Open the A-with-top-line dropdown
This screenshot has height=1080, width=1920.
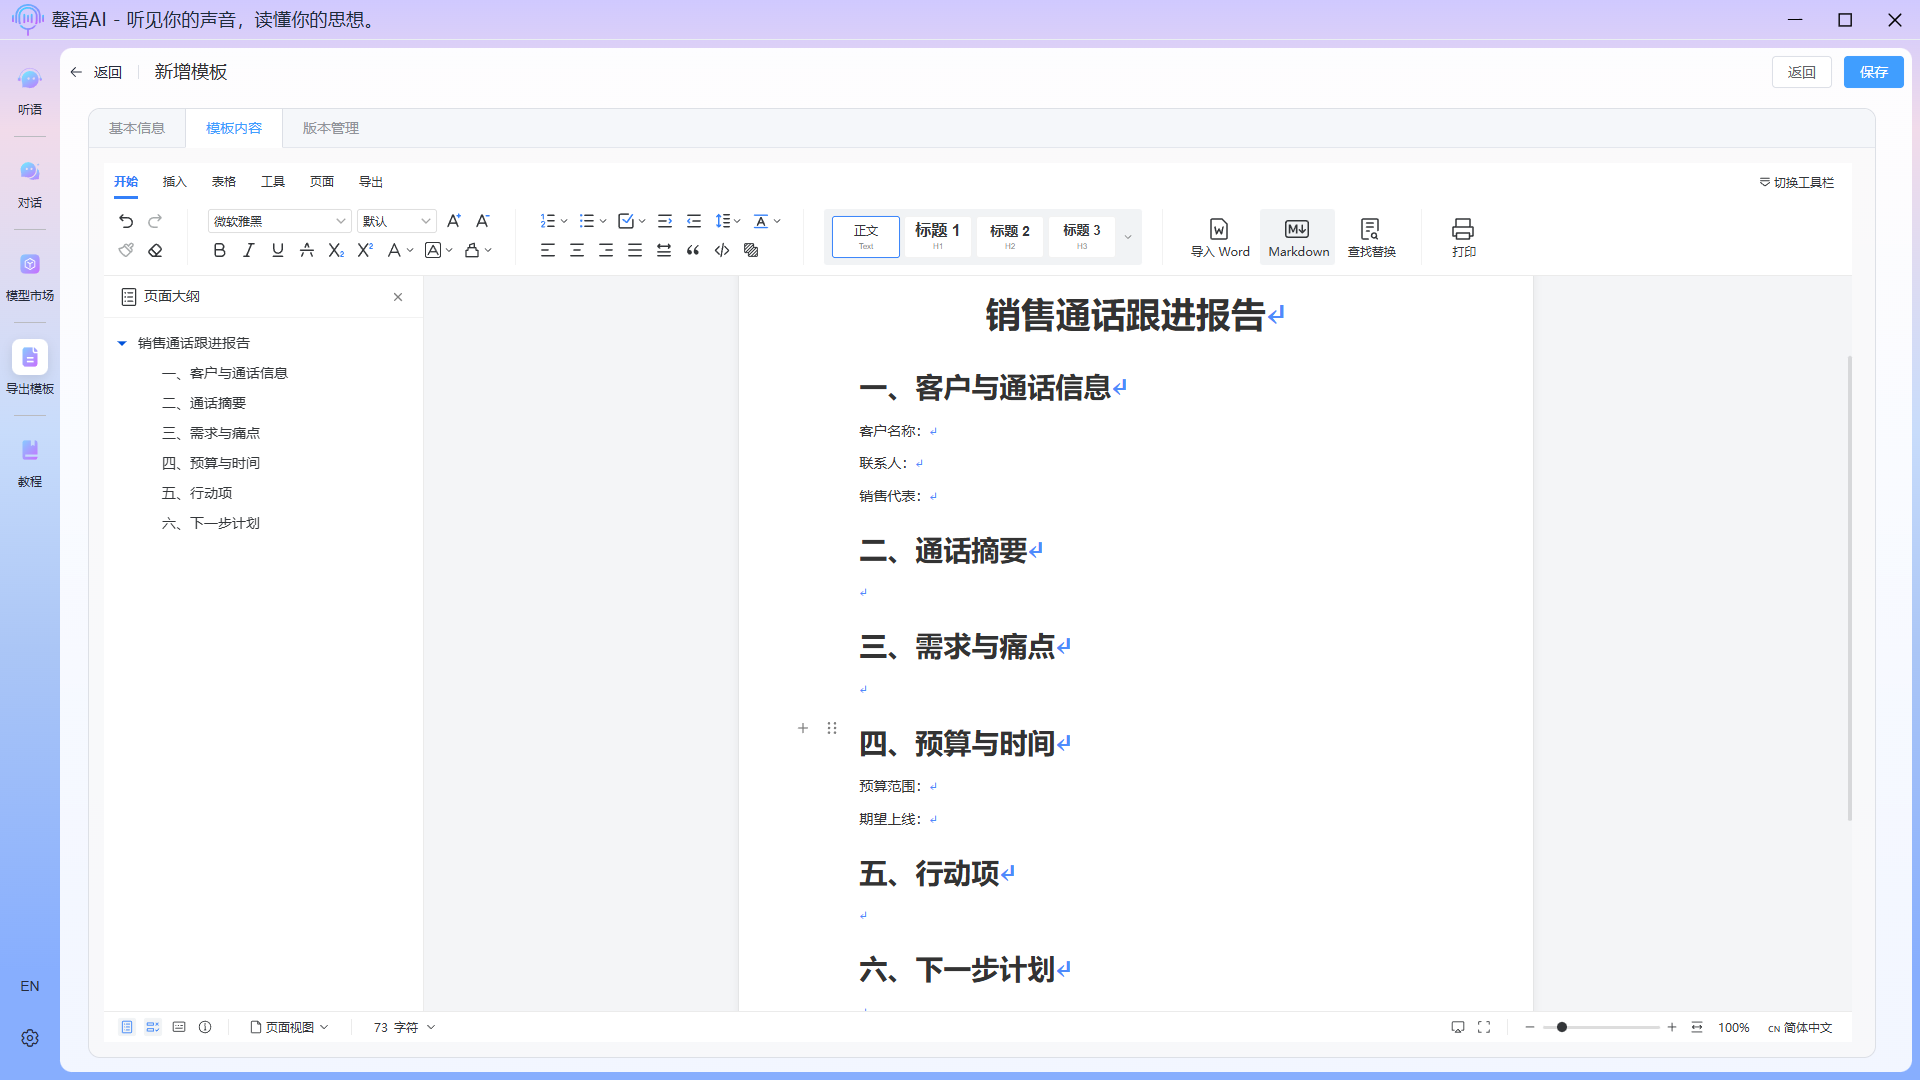click(767, 221)
